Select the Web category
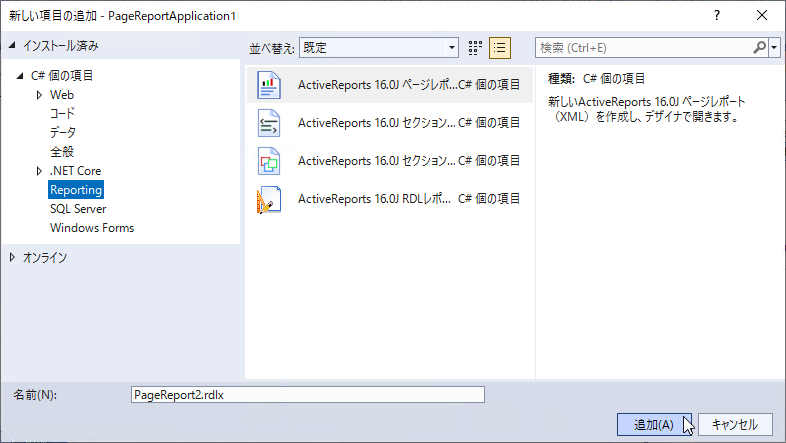The width and height of the screenshot is (786, 443). (62, 95)
